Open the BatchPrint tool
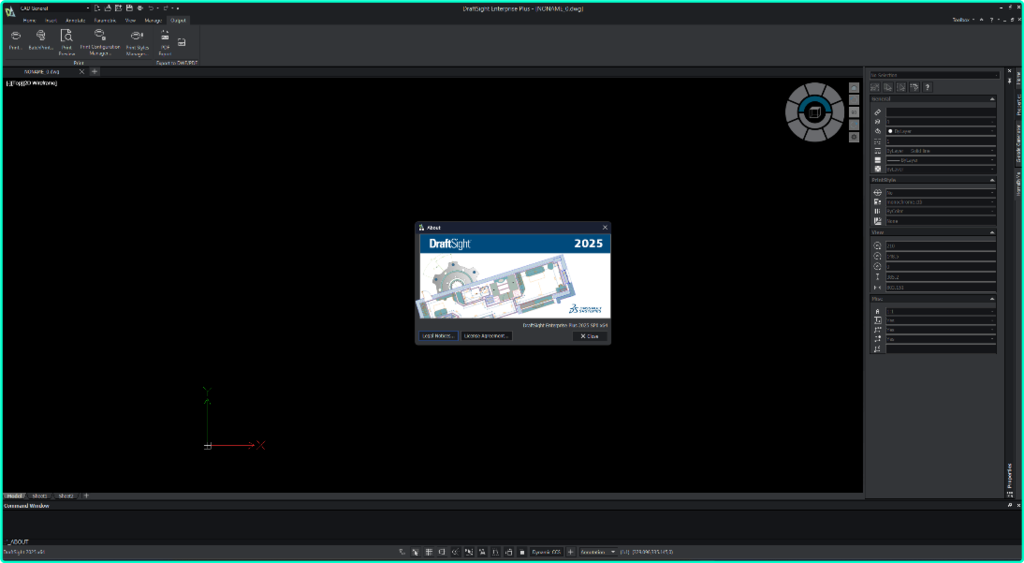The width and height of the screenshot is (1024, 563). (40, 39)
